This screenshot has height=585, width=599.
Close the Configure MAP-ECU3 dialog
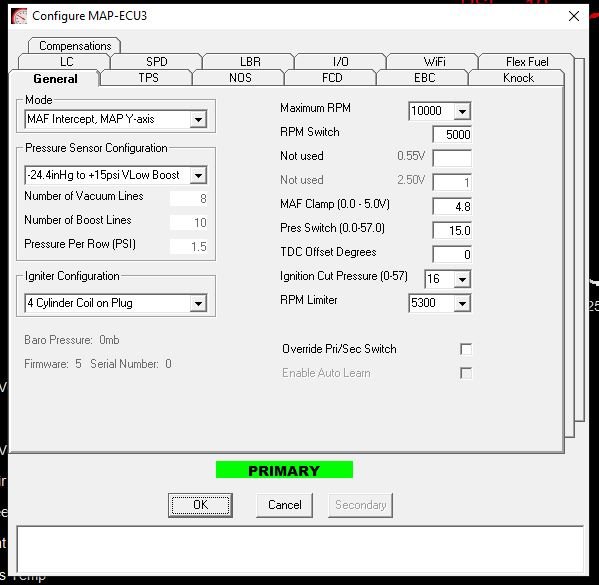pyautogui.click(x=574, y=16)
